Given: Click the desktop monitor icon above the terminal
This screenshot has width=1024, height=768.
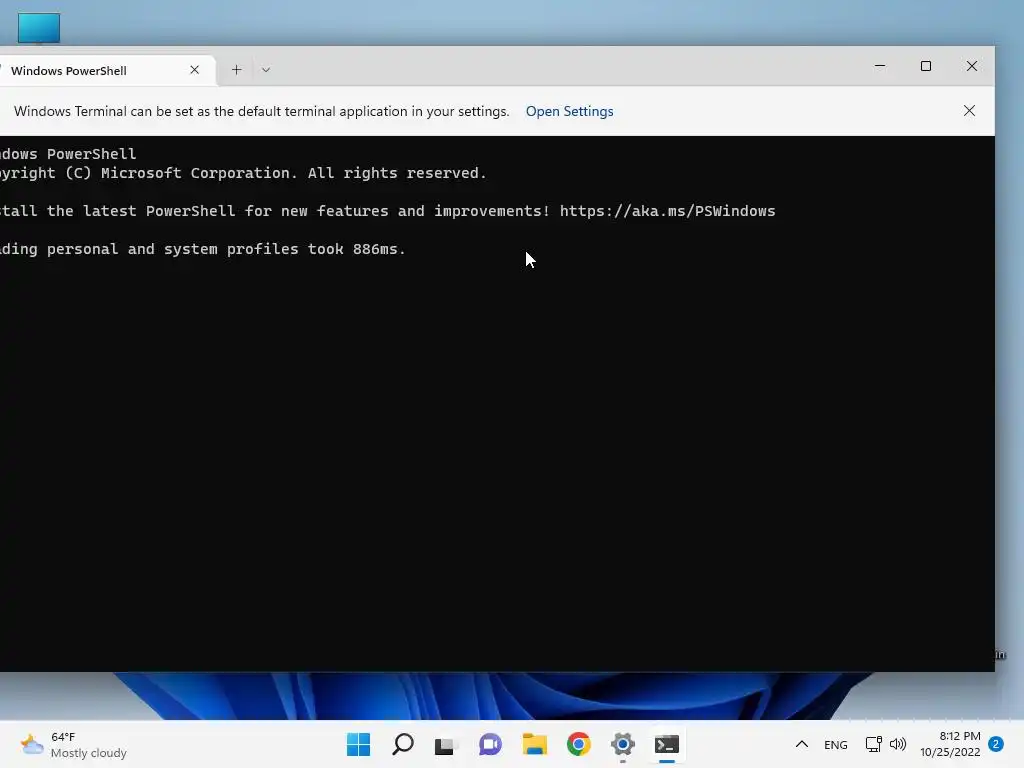Looking at the screenshot, I should click(39, 28).
